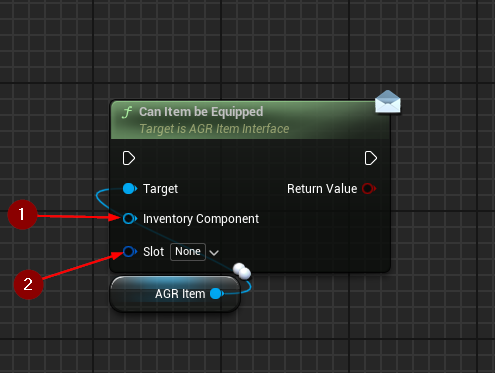Select the Can Item be Equipped node title
This screenshot has height=373, width=495.
click(201, 112)
